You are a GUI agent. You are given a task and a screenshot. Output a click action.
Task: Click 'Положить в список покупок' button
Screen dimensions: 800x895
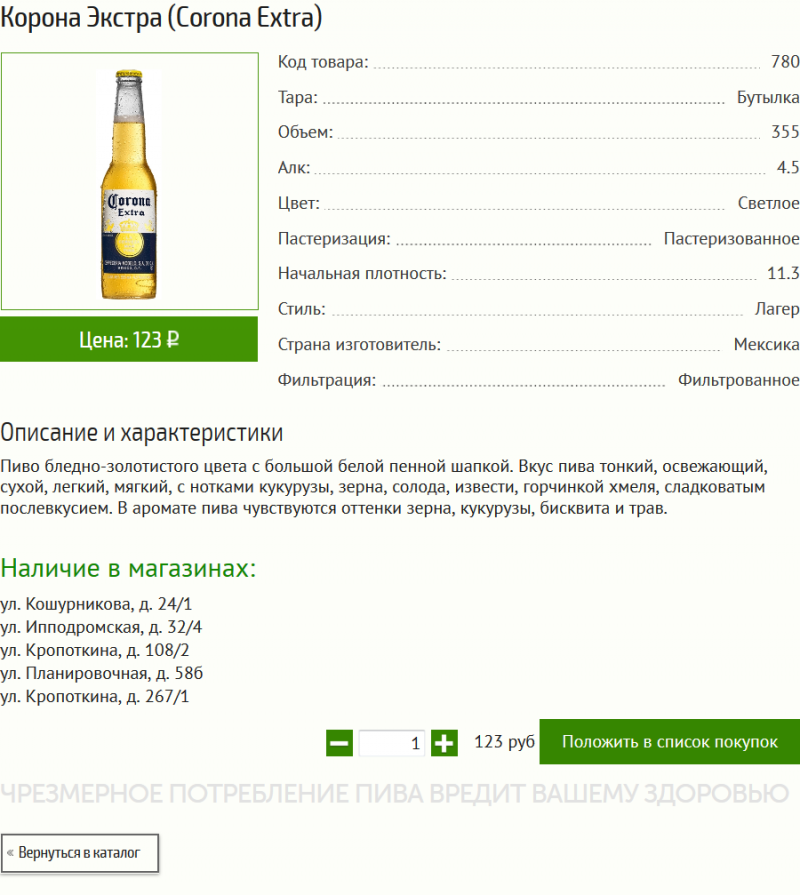coord(669,741)
